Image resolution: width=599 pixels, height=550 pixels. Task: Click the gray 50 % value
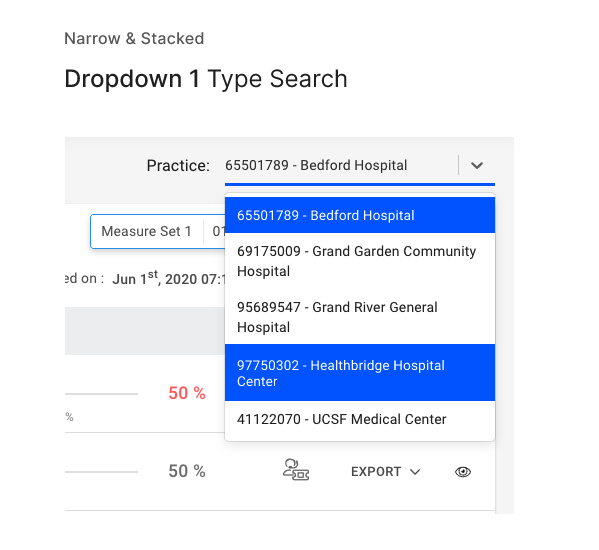pos(187,471)
